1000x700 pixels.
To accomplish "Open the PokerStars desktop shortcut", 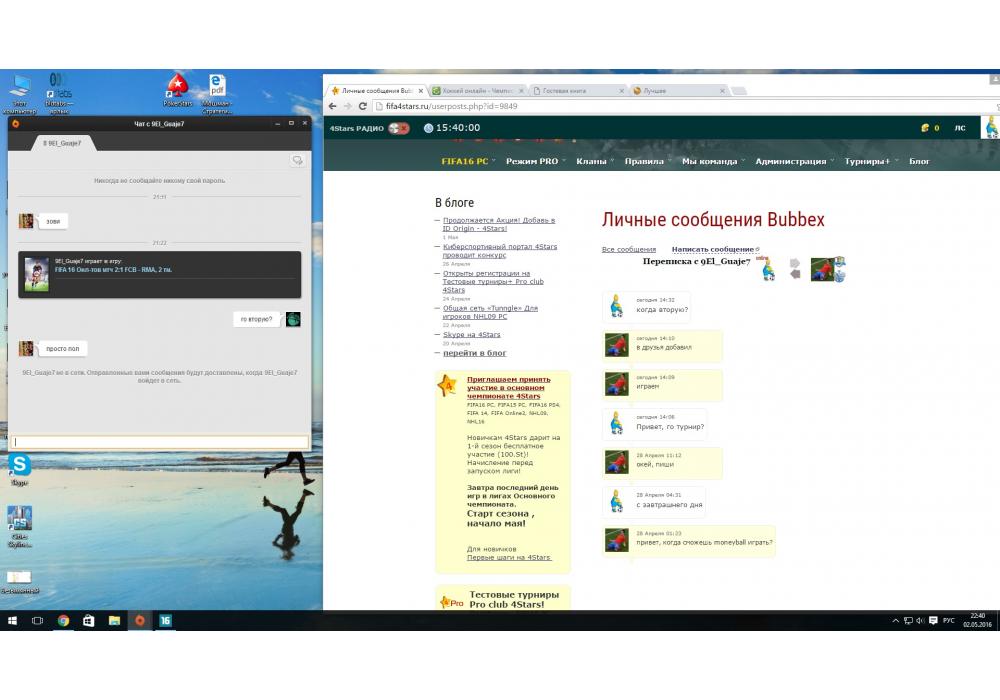I will [177, 90].
